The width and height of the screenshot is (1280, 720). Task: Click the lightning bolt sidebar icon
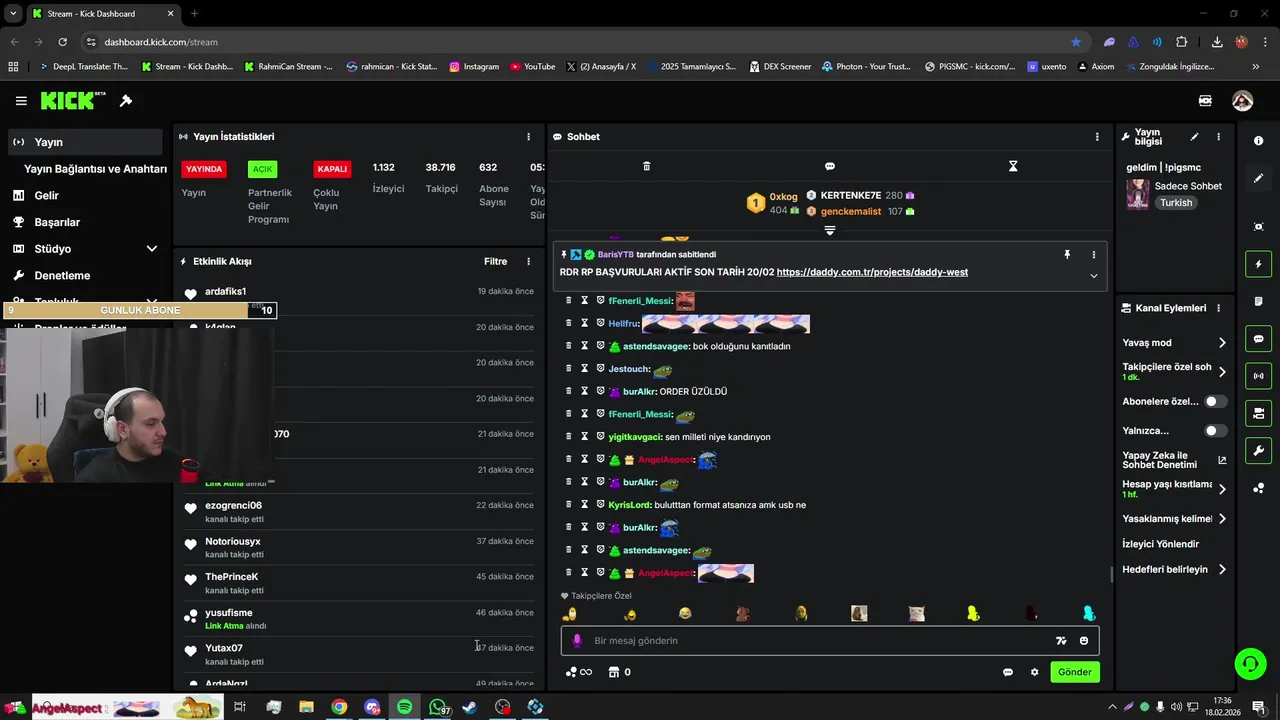tap(1258, 264)
